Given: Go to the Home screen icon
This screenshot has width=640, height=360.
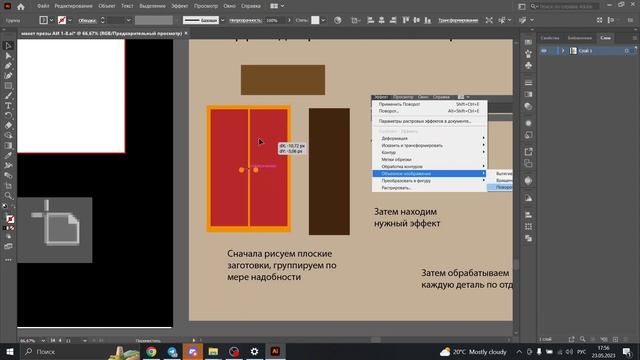Looking at the screenshot, I should click(20, 6).
